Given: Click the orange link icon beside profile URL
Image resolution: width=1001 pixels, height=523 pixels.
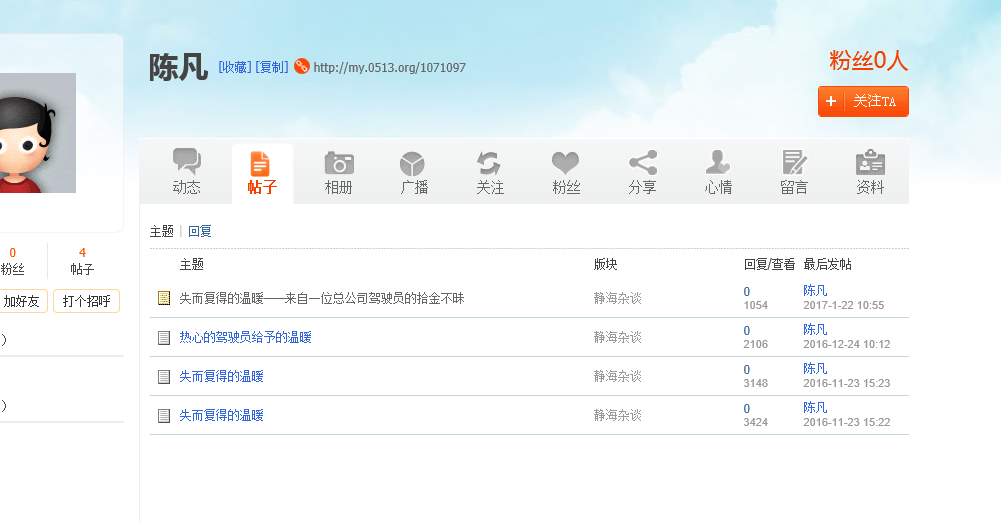Looking at the screenshot, I should [301, 67].
